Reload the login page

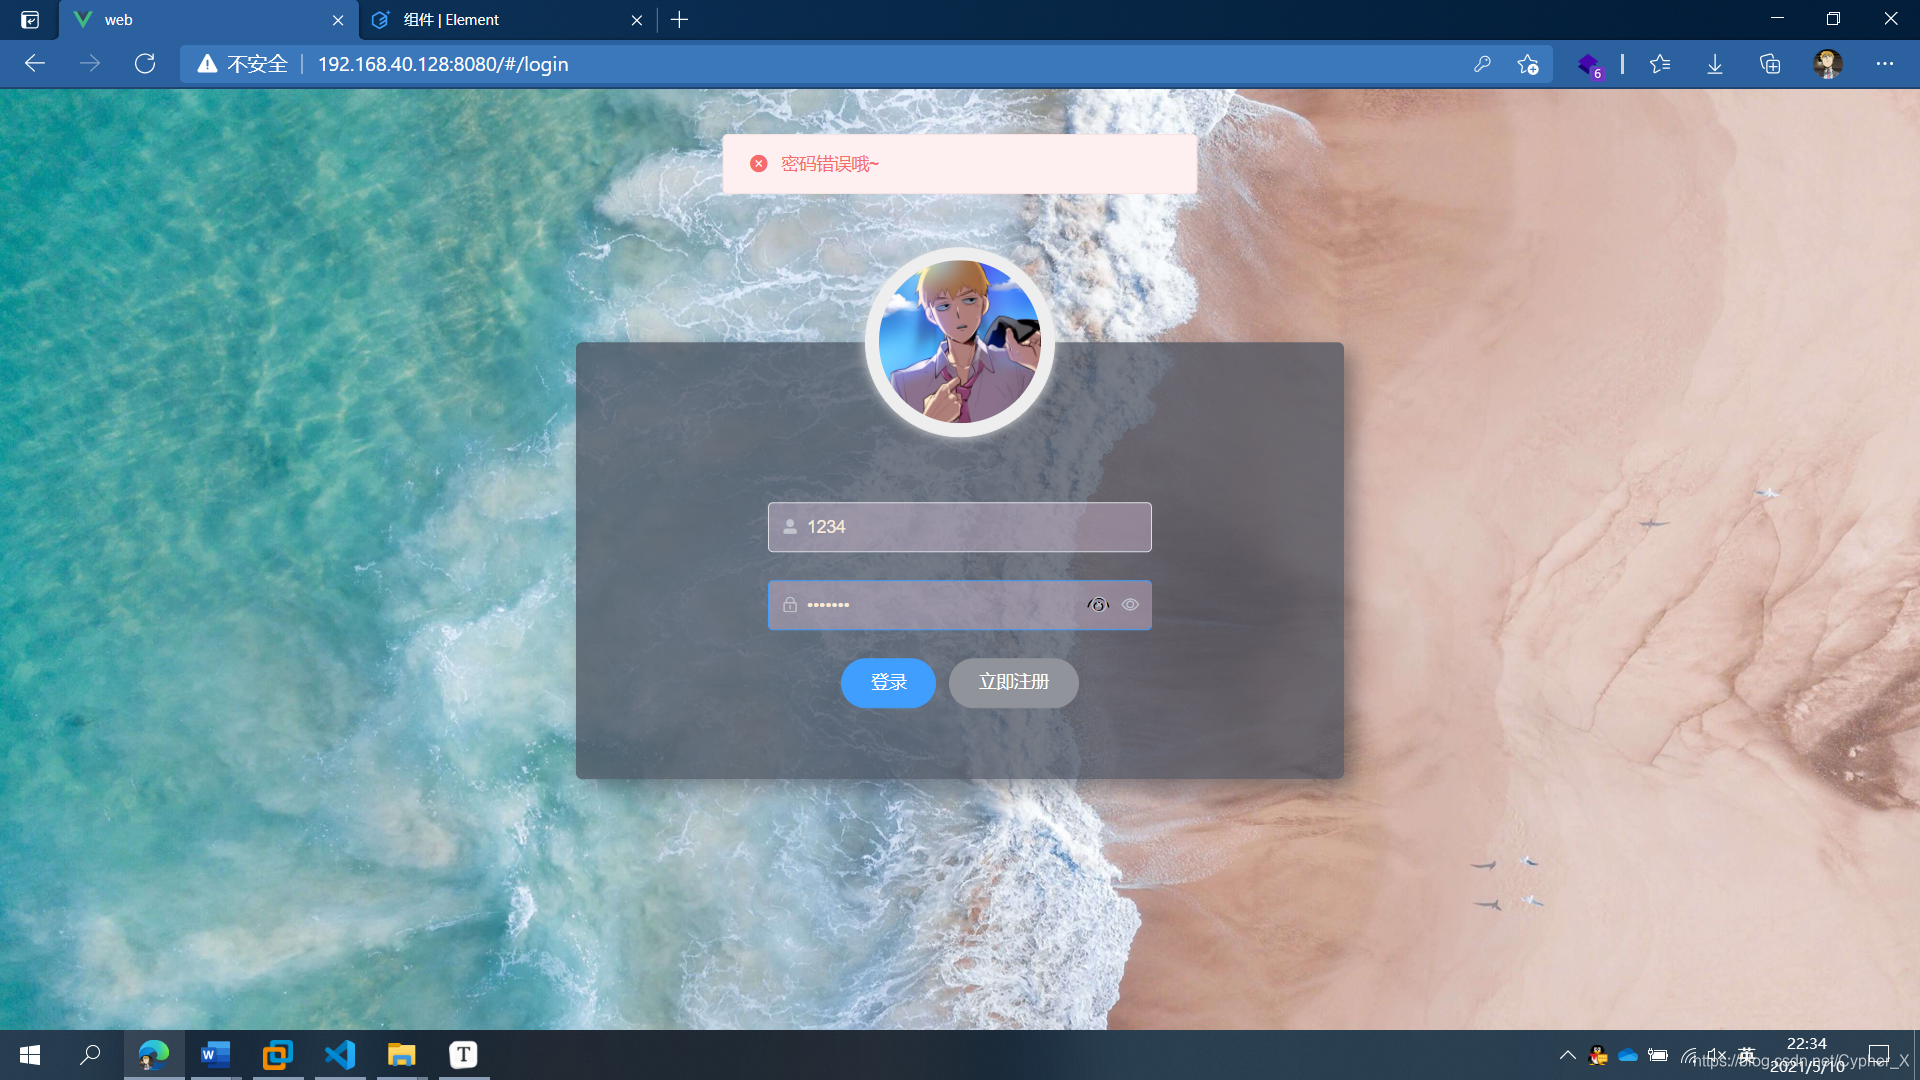tap(145, 64)
